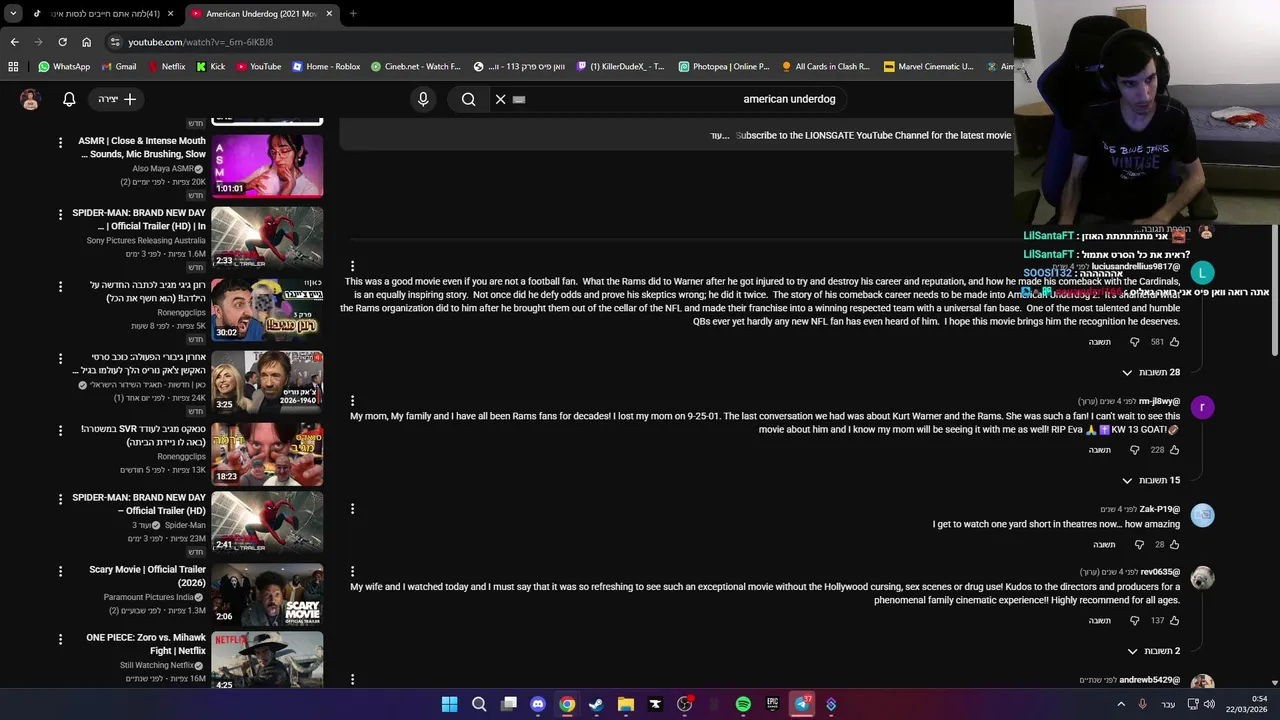Viewport: 1280px width, 720px height.
Task: Click the address bar URL
Action: click(x=200, y=42)
